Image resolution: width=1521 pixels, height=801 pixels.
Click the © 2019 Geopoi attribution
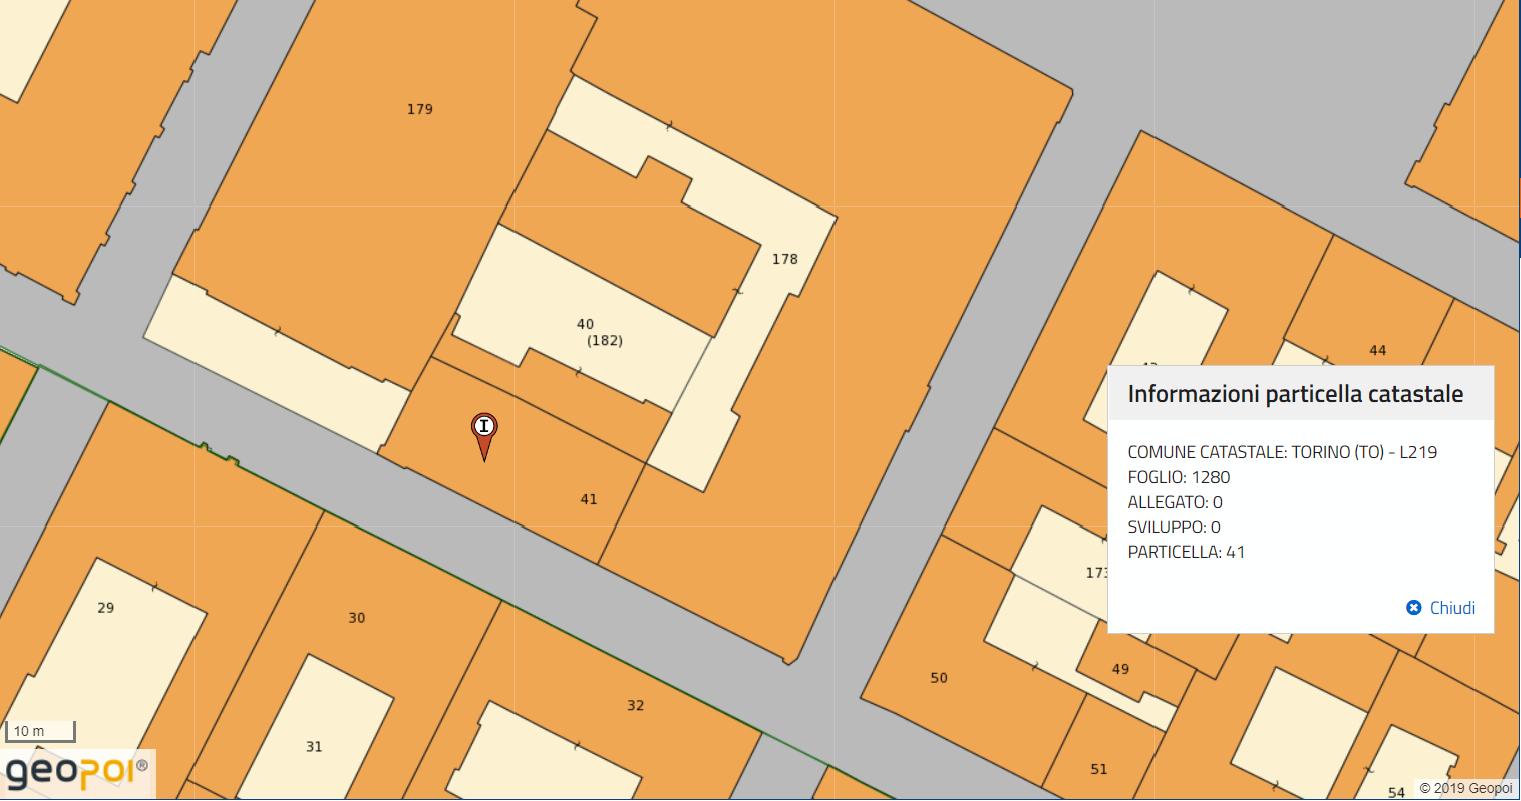[1465, 789]
